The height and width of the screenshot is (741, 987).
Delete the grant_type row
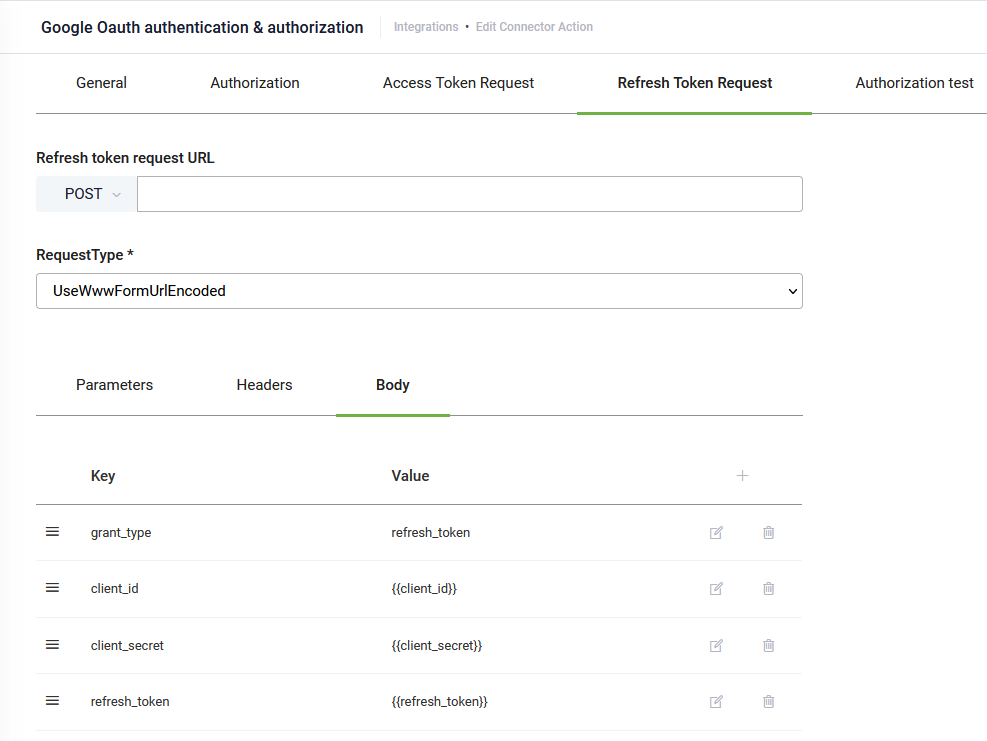[x=769, y=533]
